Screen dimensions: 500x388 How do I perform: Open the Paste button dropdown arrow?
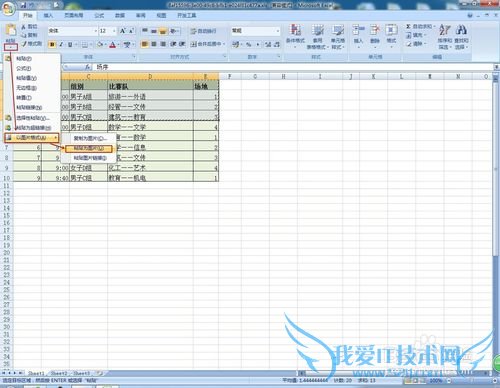[x=11, y=47]
